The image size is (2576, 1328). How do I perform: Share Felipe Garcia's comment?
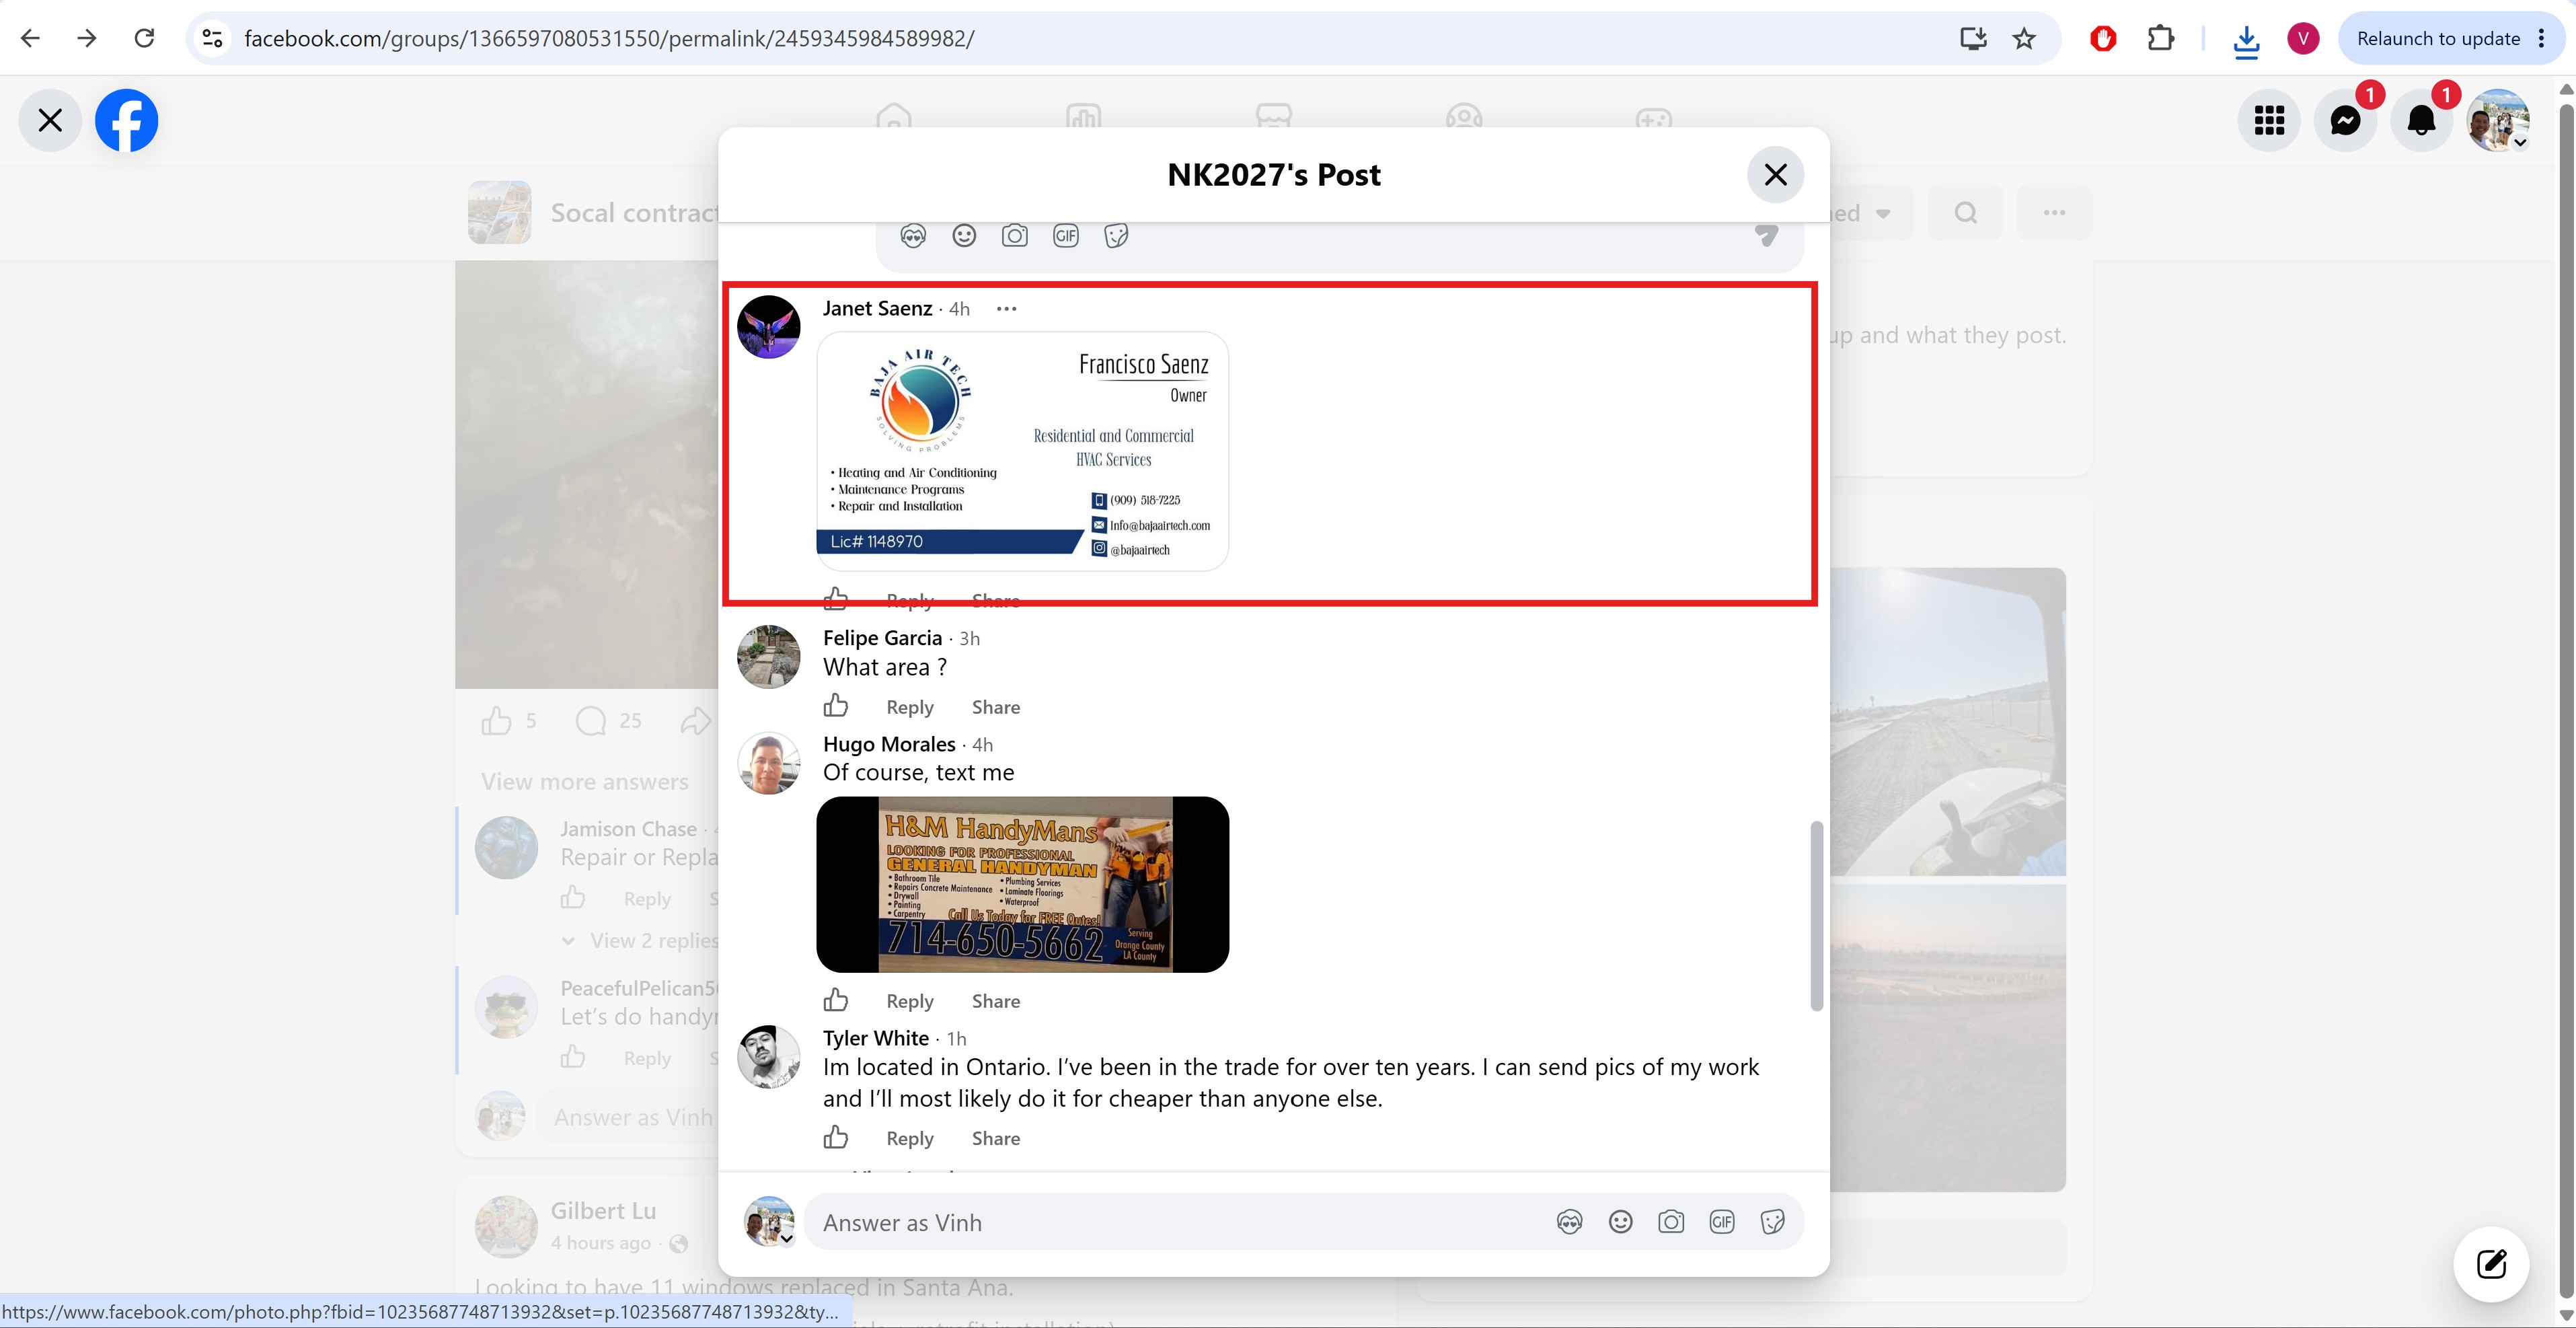(x=996, y=707)
